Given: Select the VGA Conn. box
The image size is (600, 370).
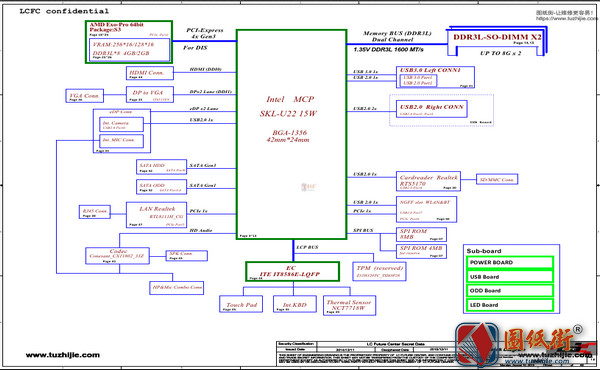Looking at the screenshot, I should 85,96.
